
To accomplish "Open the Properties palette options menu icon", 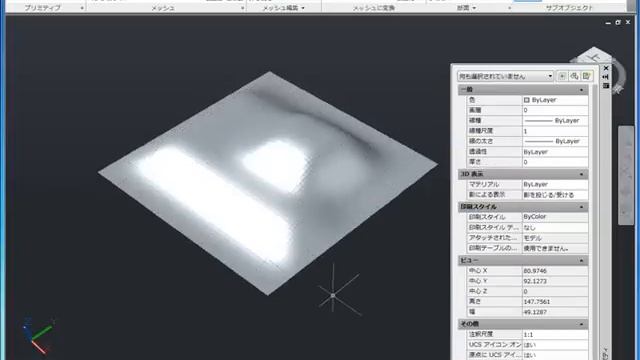I will 606,86.
